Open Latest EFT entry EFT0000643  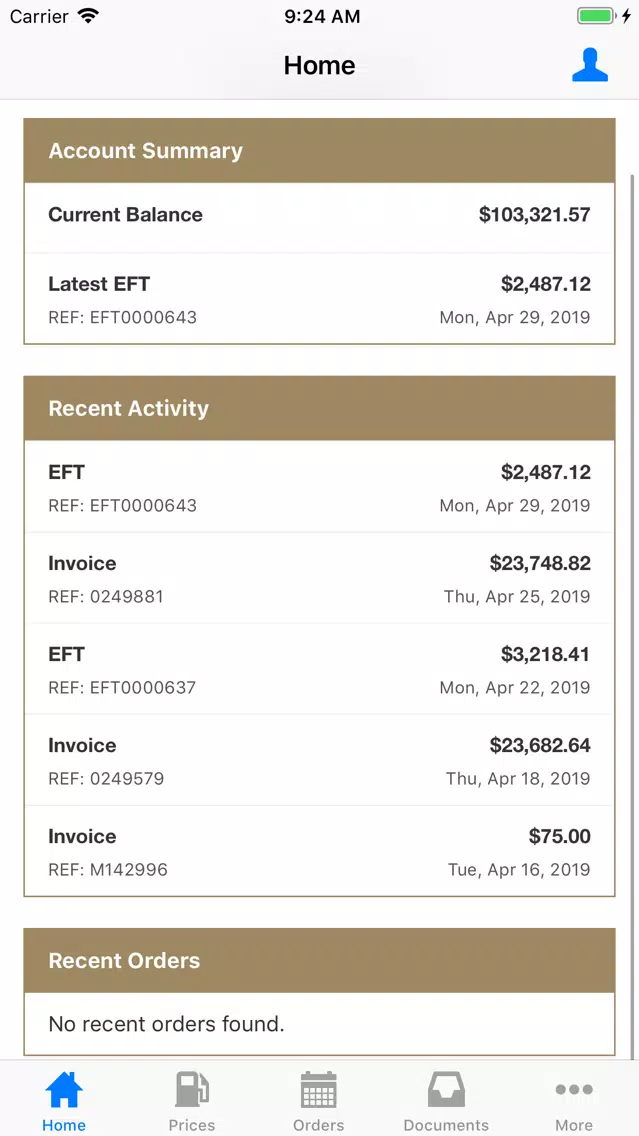click(320, 298)
